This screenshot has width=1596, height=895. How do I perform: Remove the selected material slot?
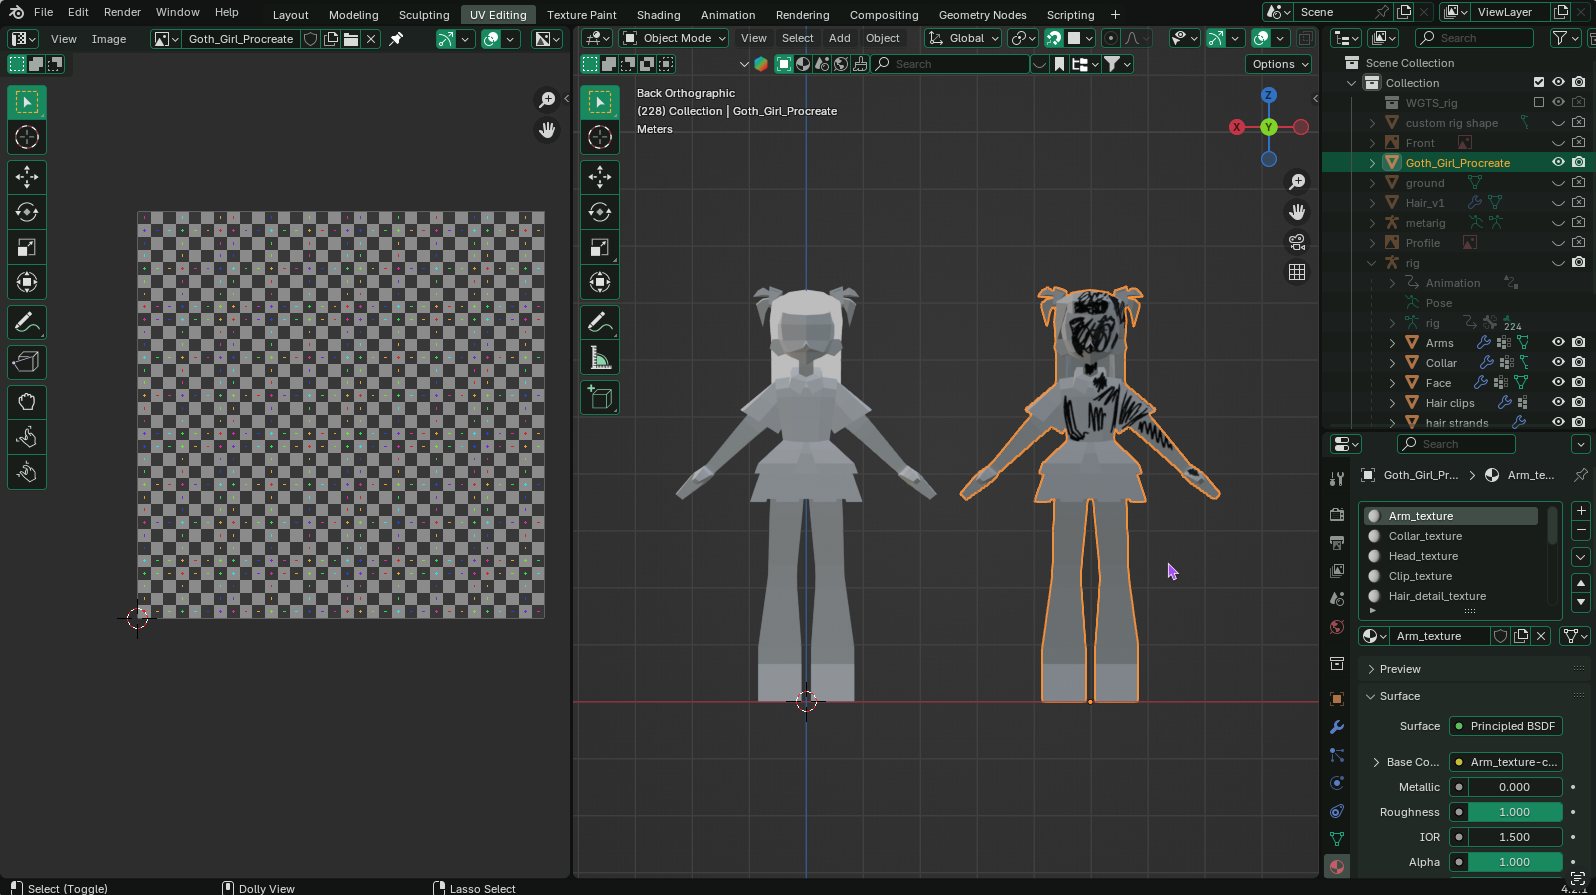(x=1581, y=531)
